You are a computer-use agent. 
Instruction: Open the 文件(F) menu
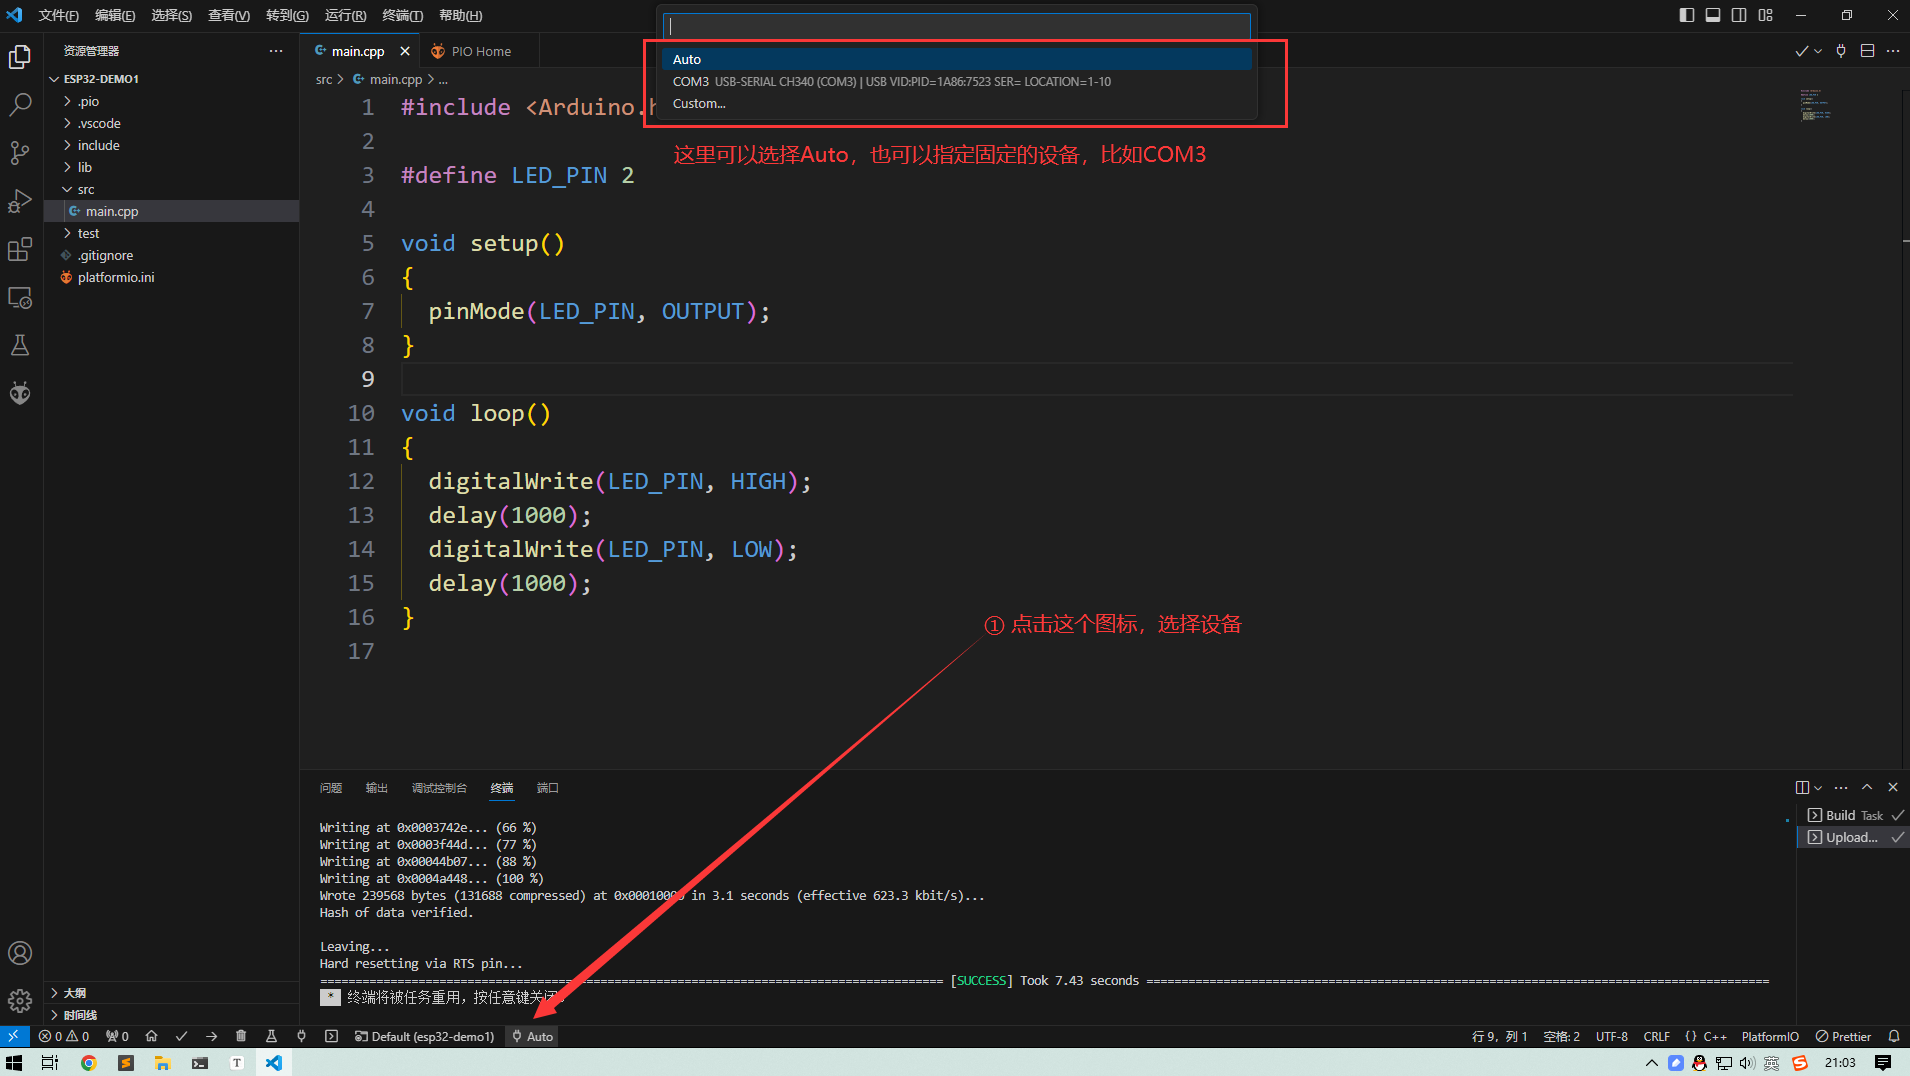pos(58,15)
